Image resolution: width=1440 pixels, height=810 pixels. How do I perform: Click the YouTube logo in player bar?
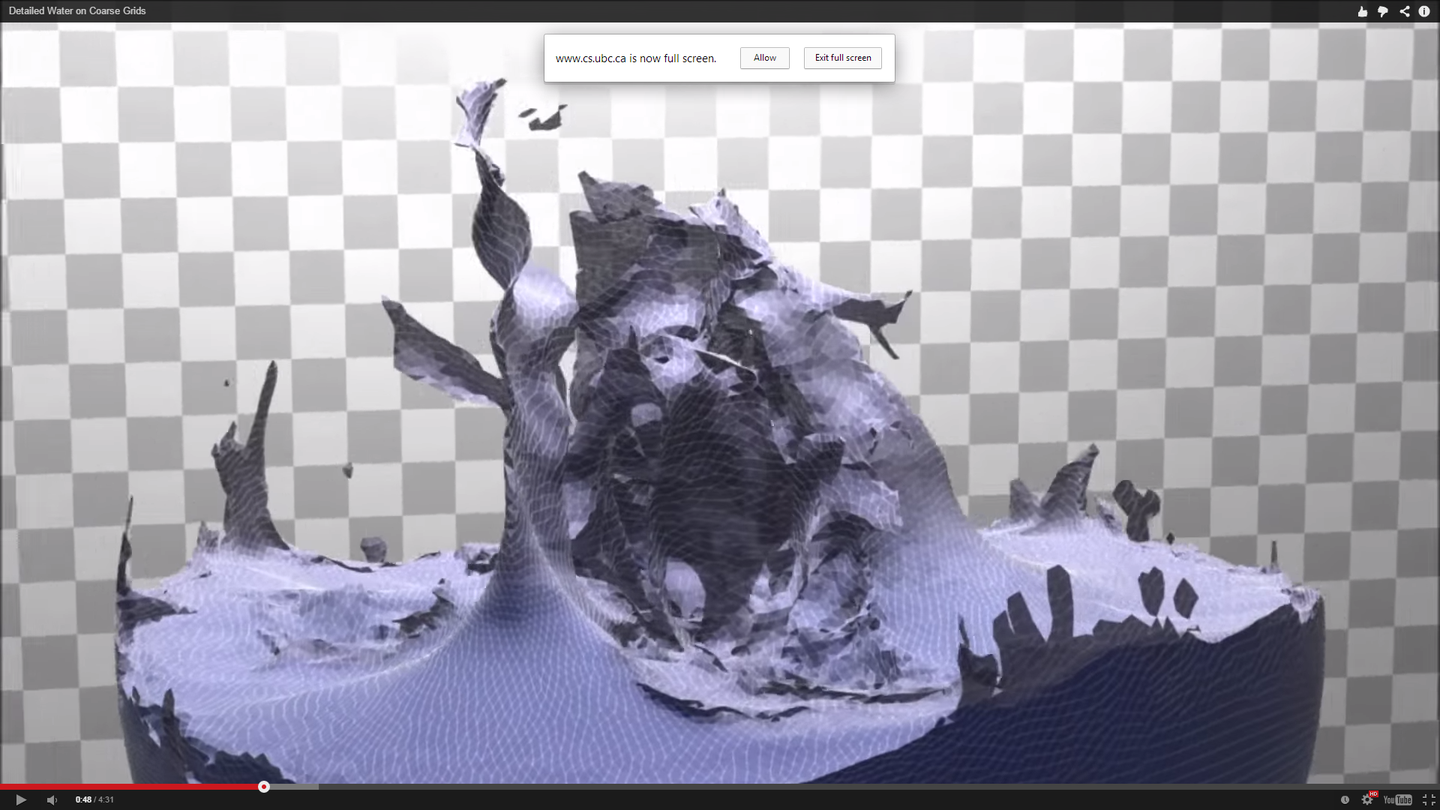tap(1398, 800)
